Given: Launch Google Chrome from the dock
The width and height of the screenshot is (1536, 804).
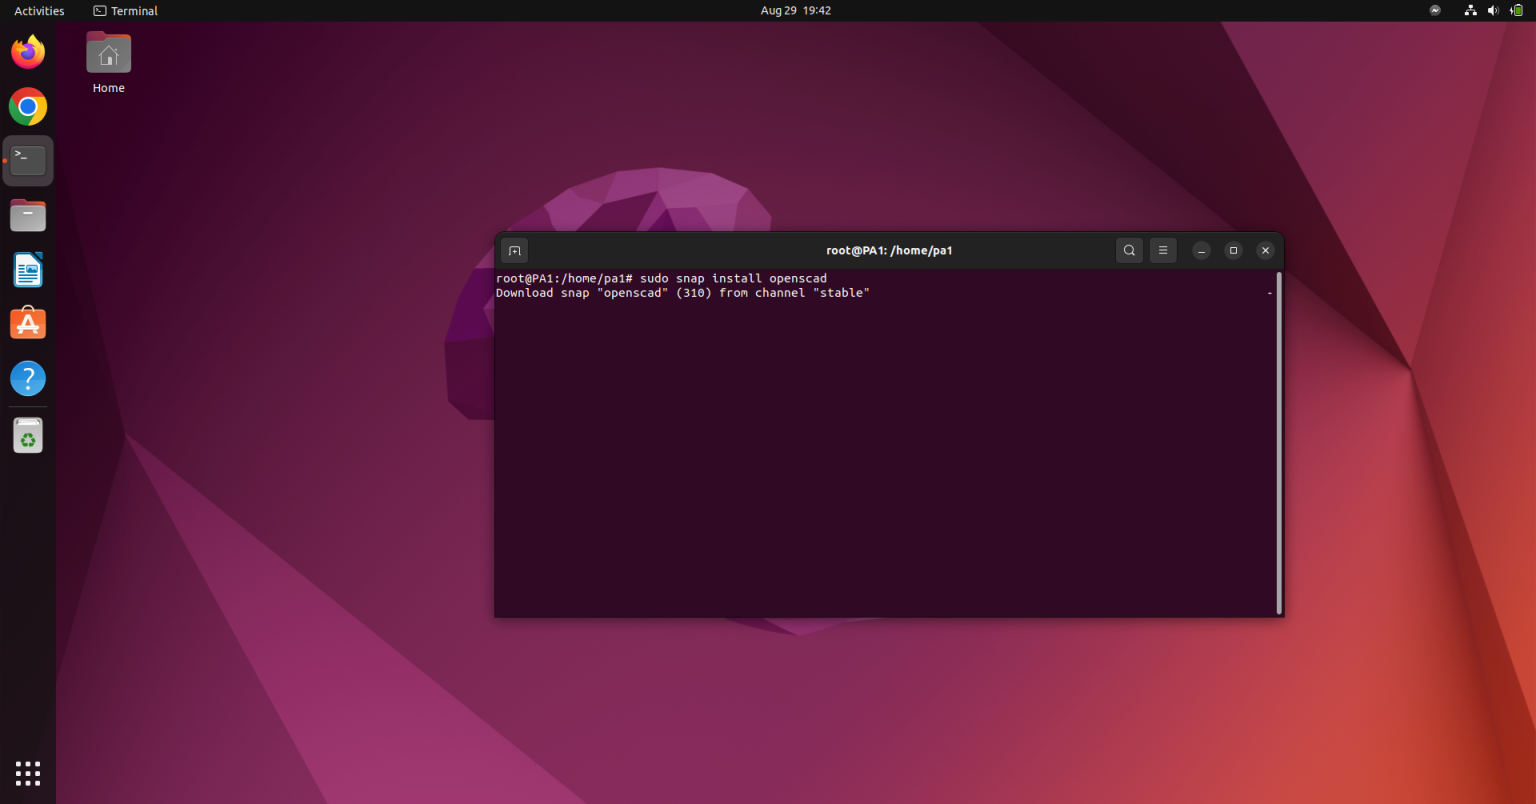Looking at the screenshot, I should tap(27, 106).
